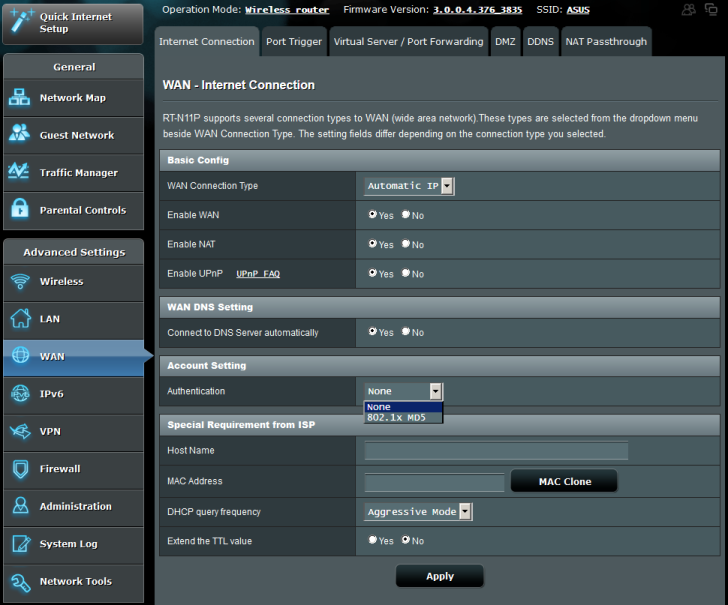Select No for Extend the TTL value
Image resolution: width=728 pixels, height=605 pixels.
point(406,540)
